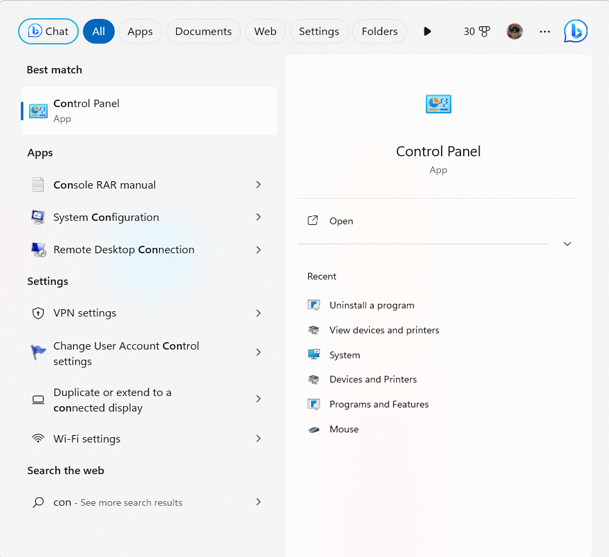
Task: Open the three-dot more options menu
Action: tap(545, 31)
